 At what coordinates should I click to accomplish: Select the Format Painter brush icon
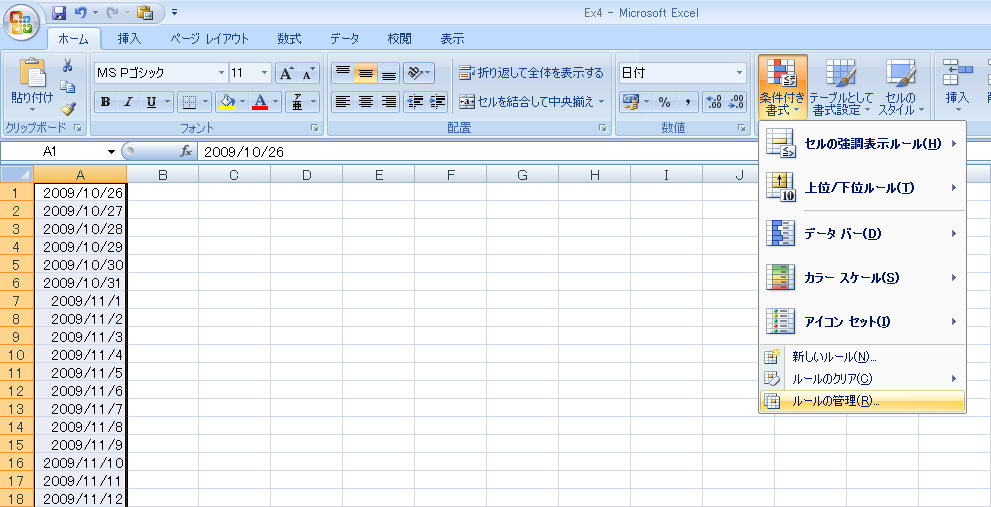coord(68,108)
